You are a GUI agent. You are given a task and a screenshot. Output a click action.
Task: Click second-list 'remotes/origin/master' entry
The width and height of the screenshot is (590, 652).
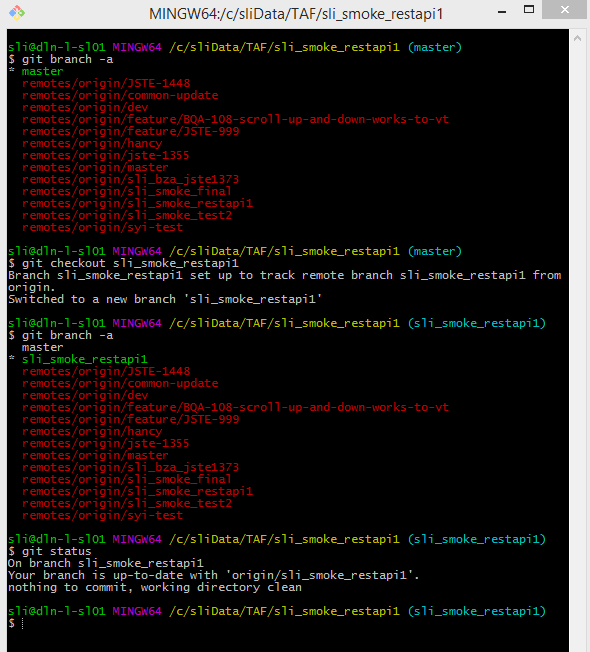(95, 456)
